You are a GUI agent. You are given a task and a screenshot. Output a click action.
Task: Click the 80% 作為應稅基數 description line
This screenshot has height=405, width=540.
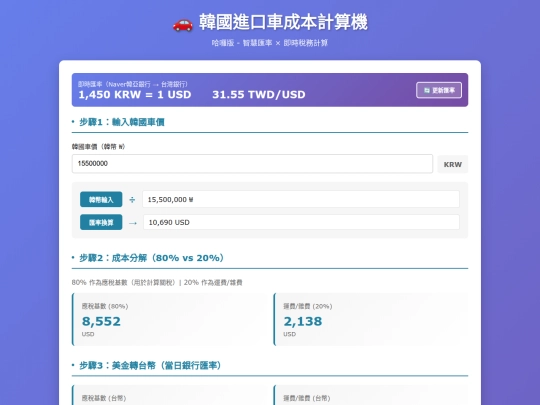point(157,282)
